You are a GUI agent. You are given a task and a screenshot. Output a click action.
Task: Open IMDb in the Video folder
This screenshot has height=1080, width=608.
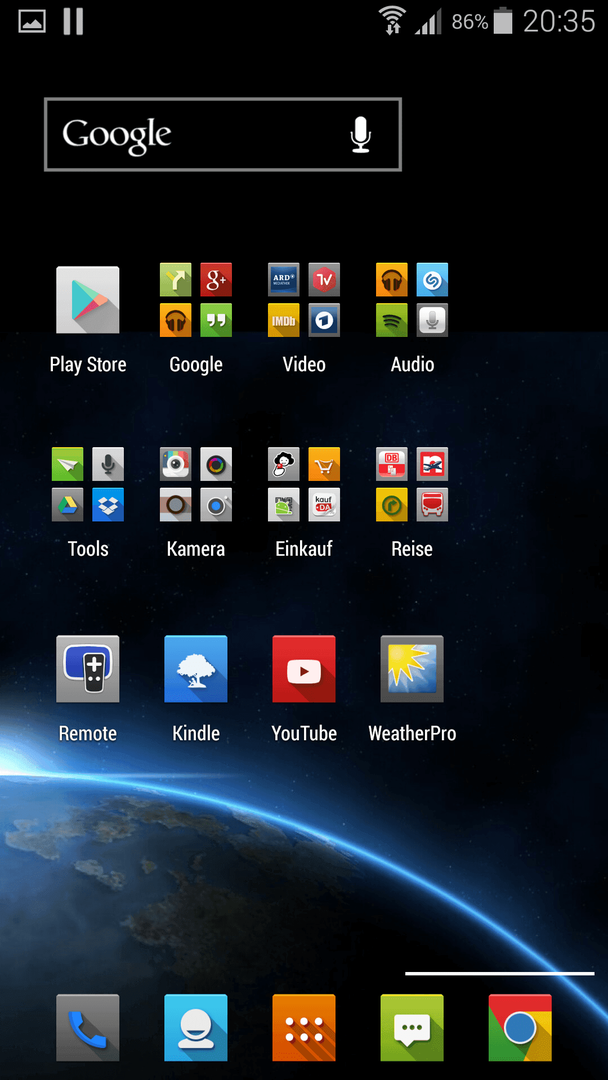[x=283, y=320]
